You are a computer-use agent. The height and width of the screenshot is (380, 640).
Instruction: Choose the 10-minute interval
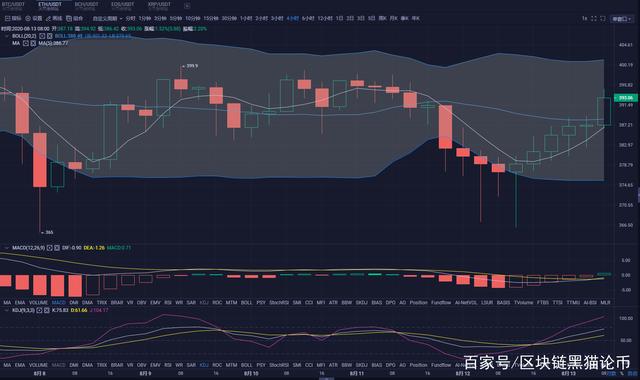(193, 18)
